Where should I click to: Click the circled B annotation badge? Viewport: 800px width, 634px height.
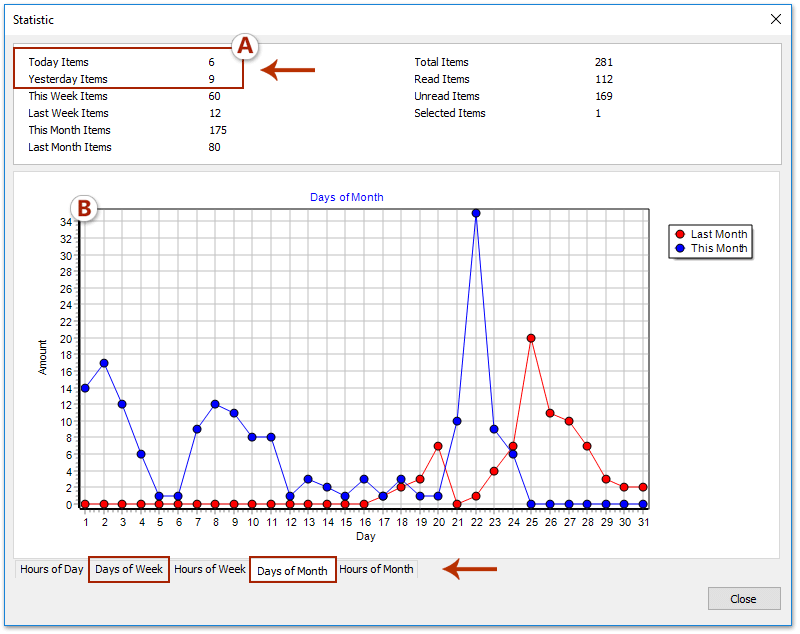84,208
